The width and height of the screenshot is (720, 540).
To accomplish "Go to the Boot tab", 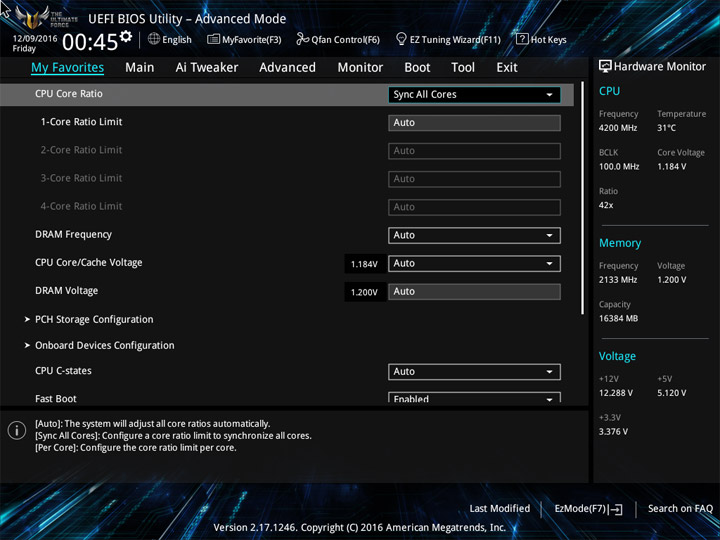I will 417,68.
